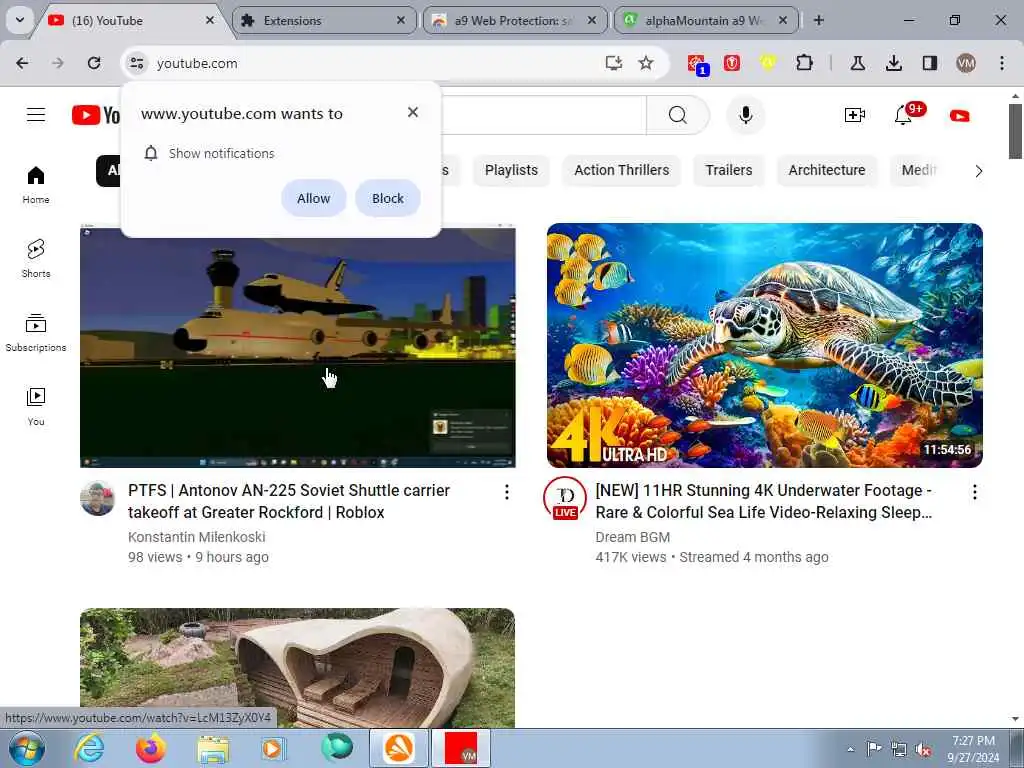This screenshot has width=1024, height=768.
Task: Open the red extension icon with badge 1
Action: 697,64
